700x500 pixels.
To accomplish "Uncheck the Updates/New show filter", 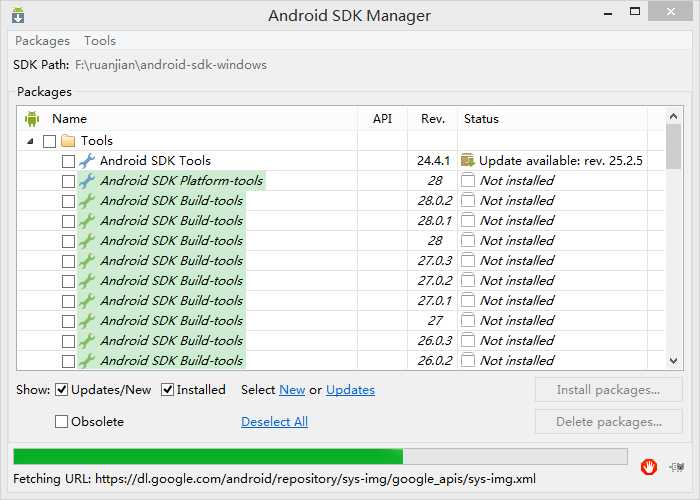I will [61, 390].
